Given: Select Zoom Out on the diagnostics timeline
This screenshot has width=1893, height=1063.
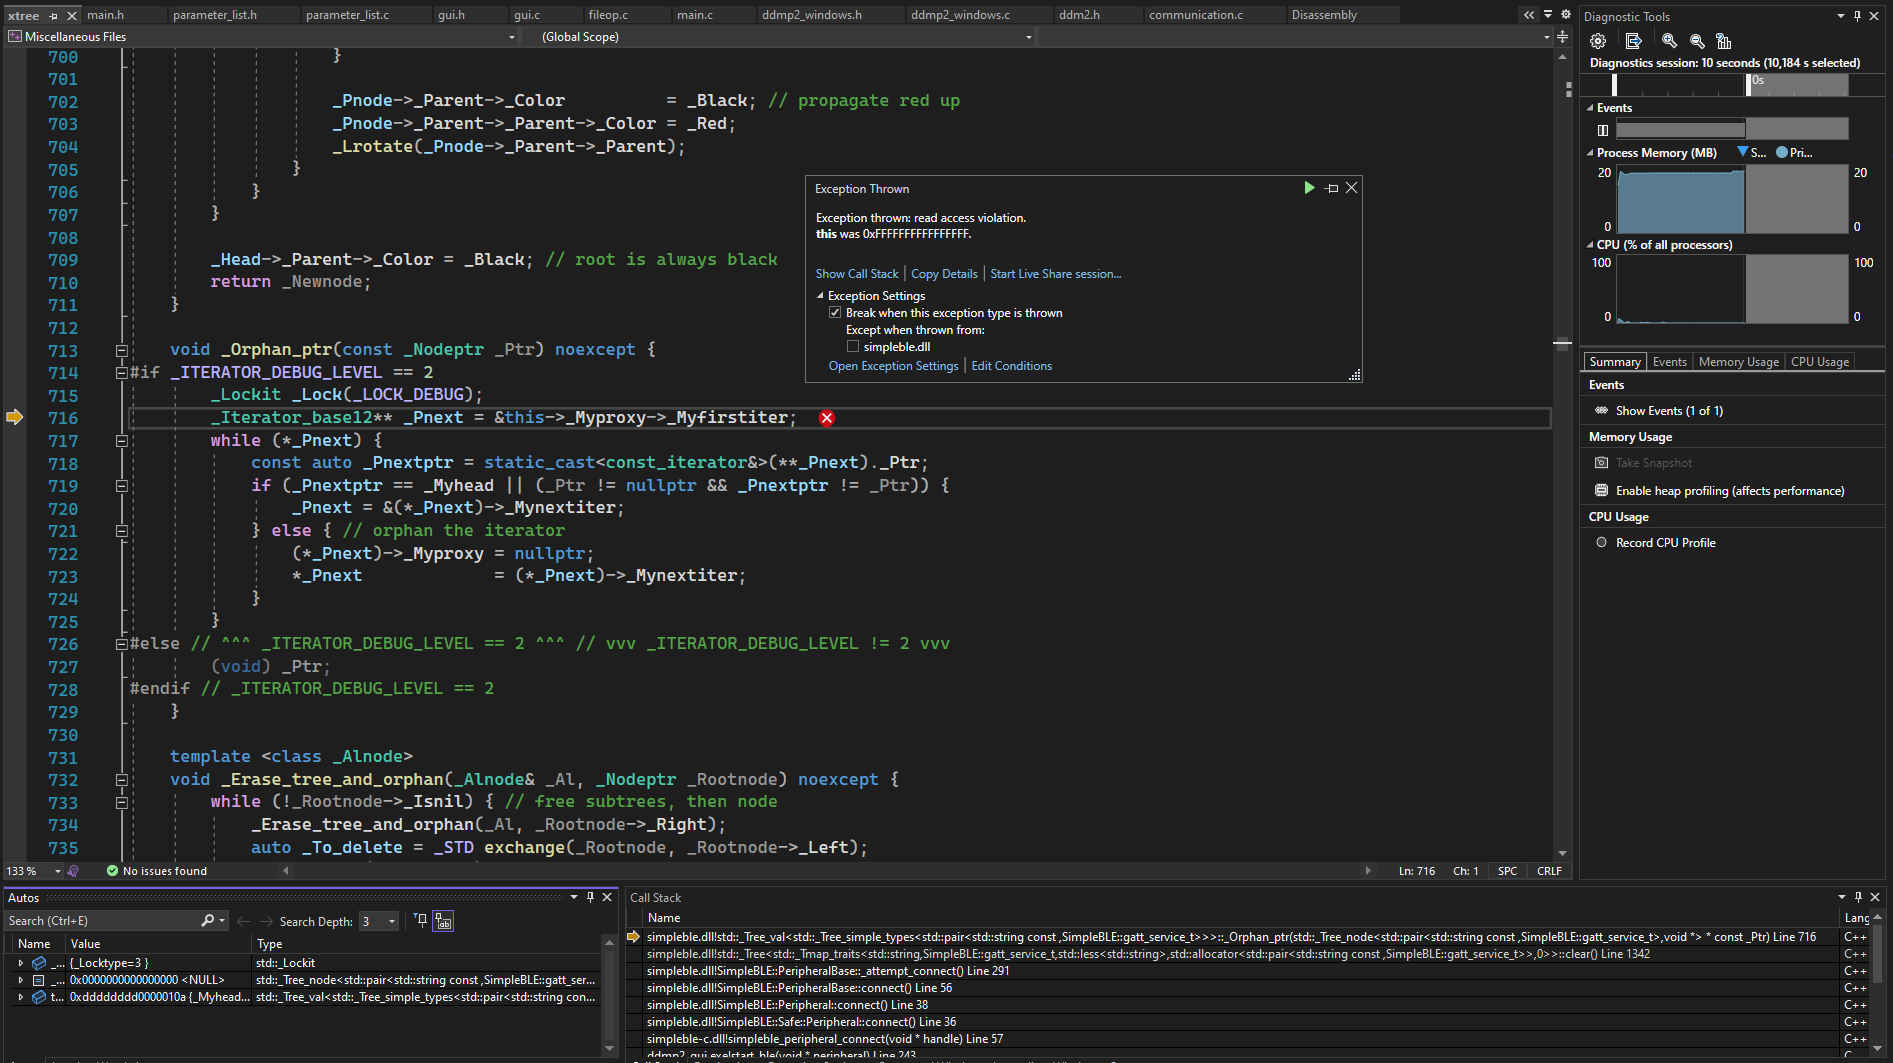Looking at the screenshot, I should [1697, 41].
